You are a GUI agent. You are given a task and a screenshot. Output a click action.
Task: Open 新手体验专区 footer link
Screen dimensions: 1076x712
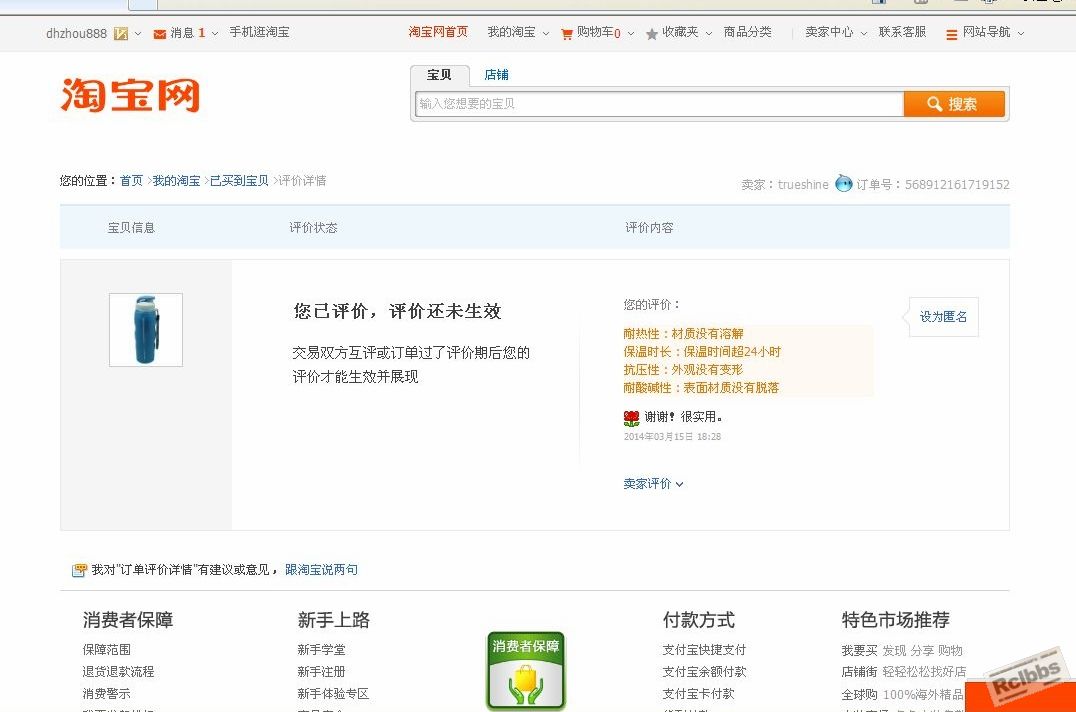pos(333,693)
